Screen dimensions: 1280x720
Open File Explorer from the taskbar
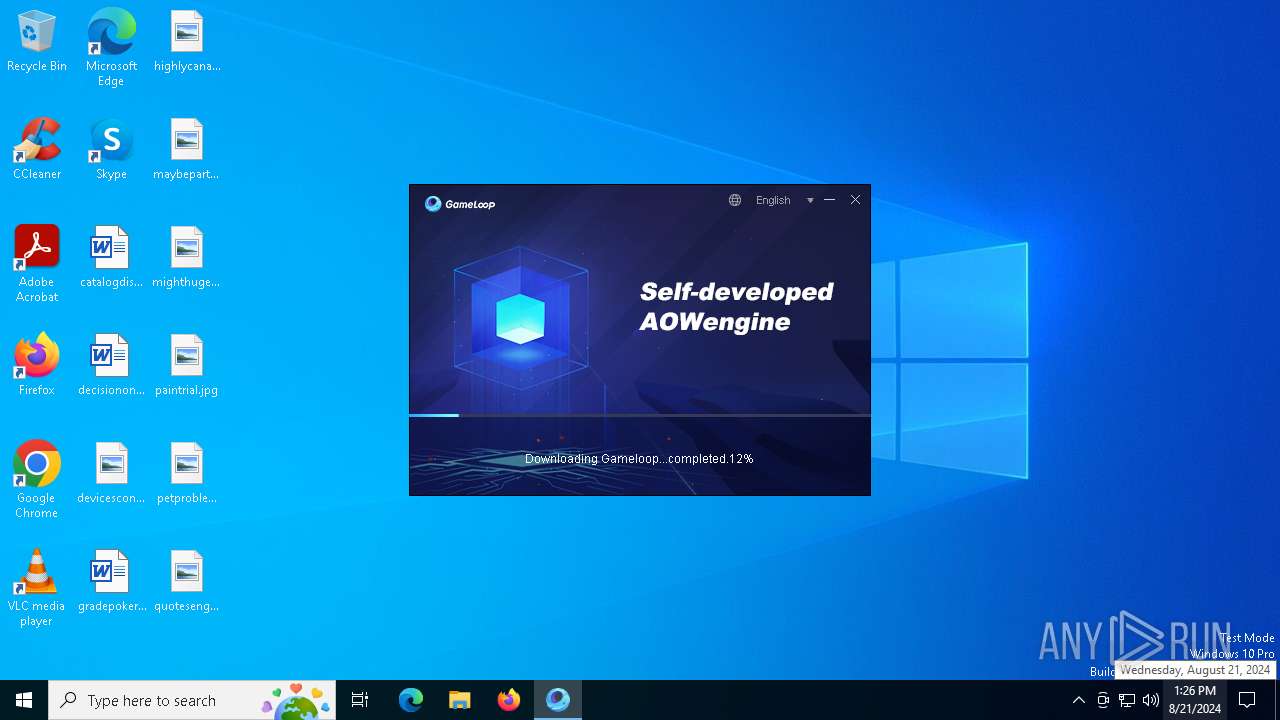[460, 700]
